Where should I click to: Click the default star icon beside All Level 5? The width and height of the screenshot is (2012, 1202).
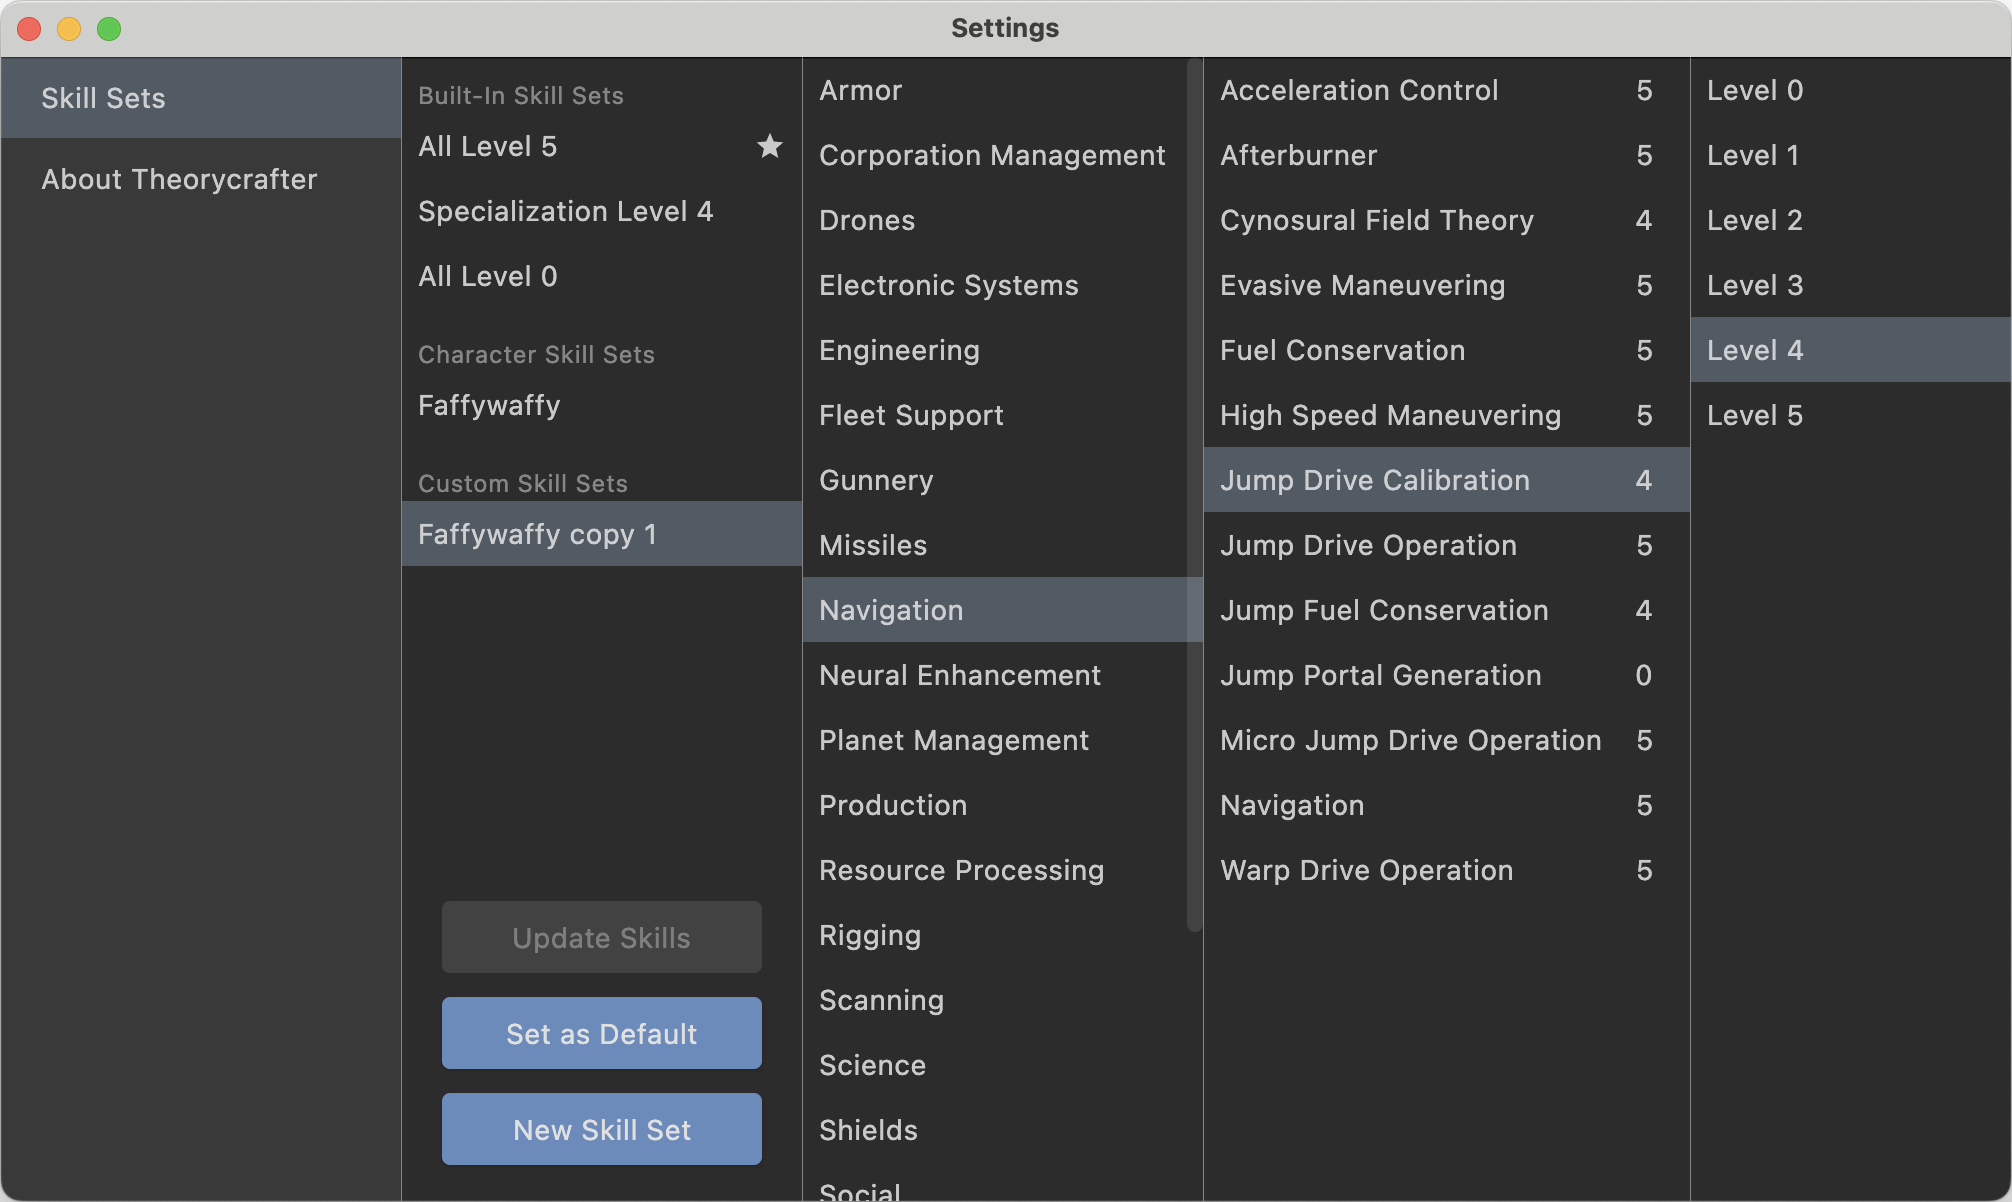tap(769, 146)
